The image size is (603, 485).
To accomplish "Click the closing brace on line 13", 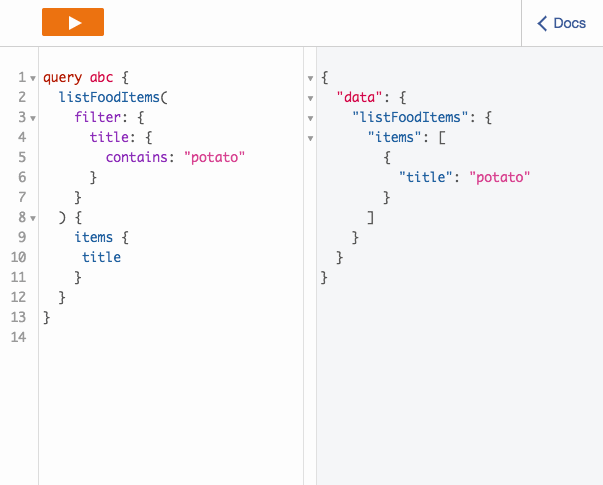I will click(x=47, y=318).
